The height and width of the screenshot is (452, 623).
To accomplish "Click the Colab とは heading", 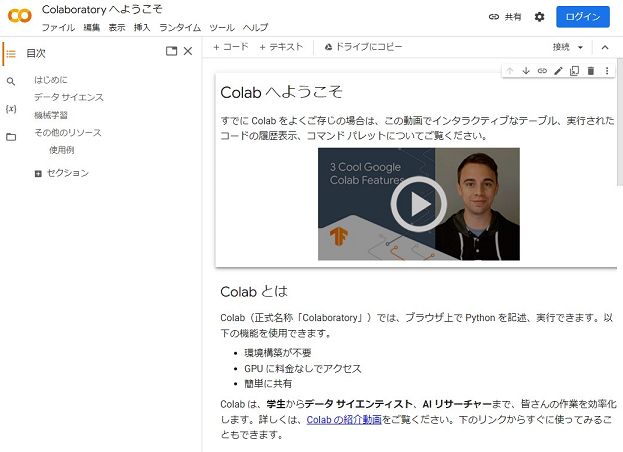I will (254, 292).
